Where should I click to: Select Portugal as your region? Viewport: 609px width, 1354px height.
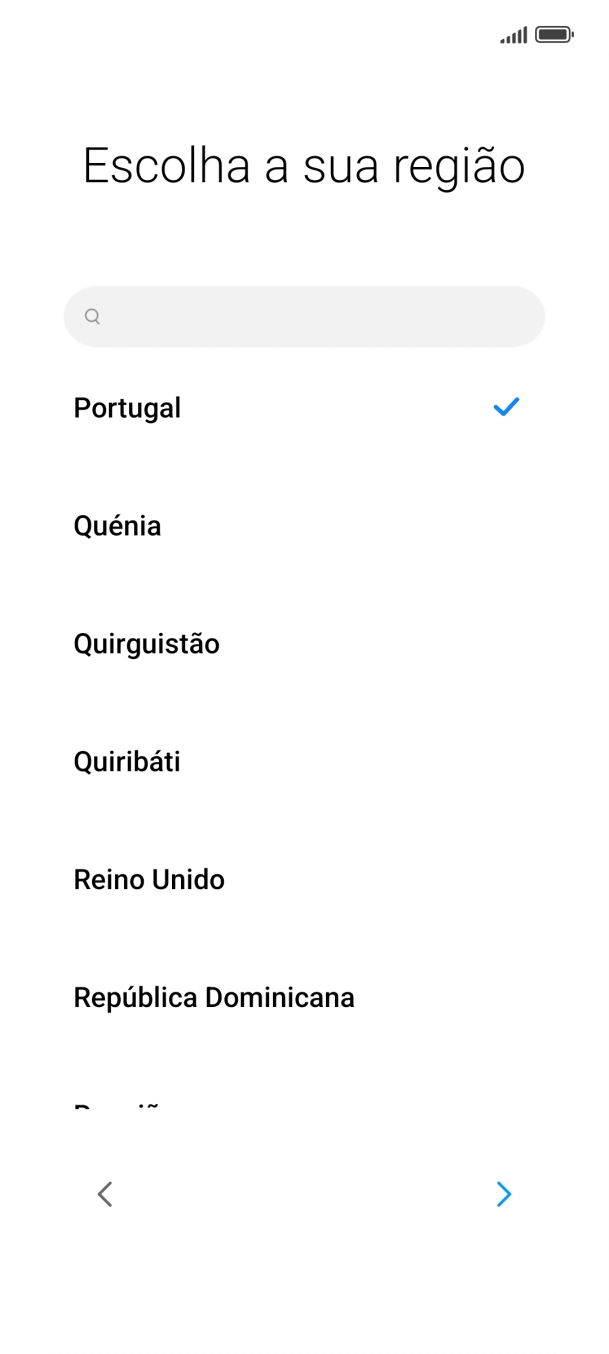click(x=127, y=407)
